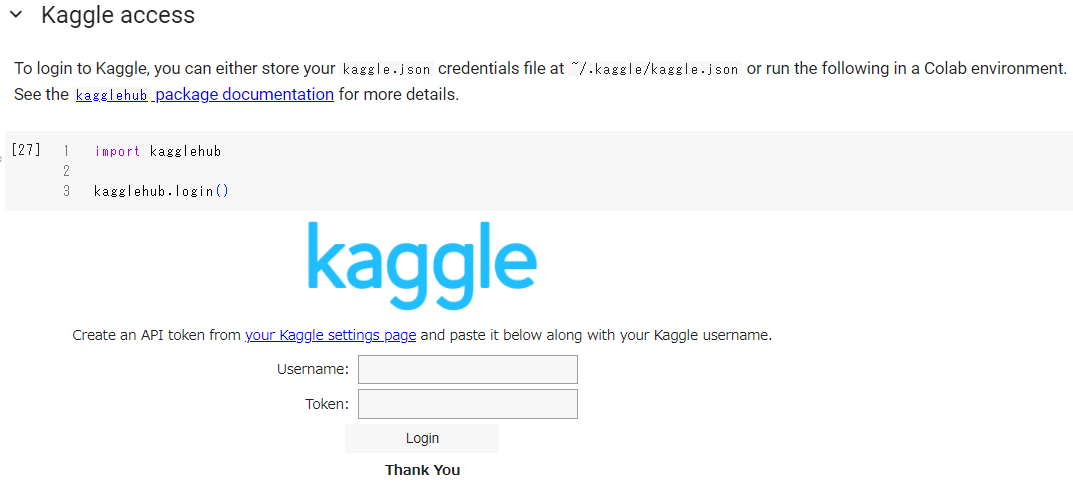
Task: Click the kagglehub.login() code line
Action: [161, 191]
